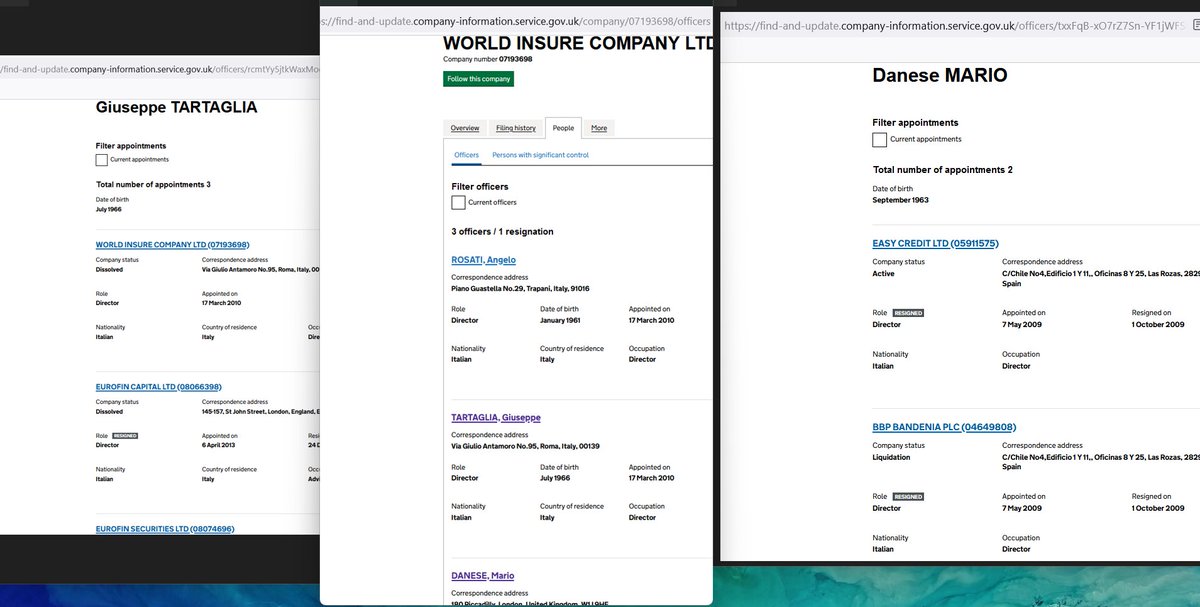The image size is (1200, 607).
Task: Open WORLD INSURE COMPANY LTD (07193698) link
Action: (x=172, y=245)
